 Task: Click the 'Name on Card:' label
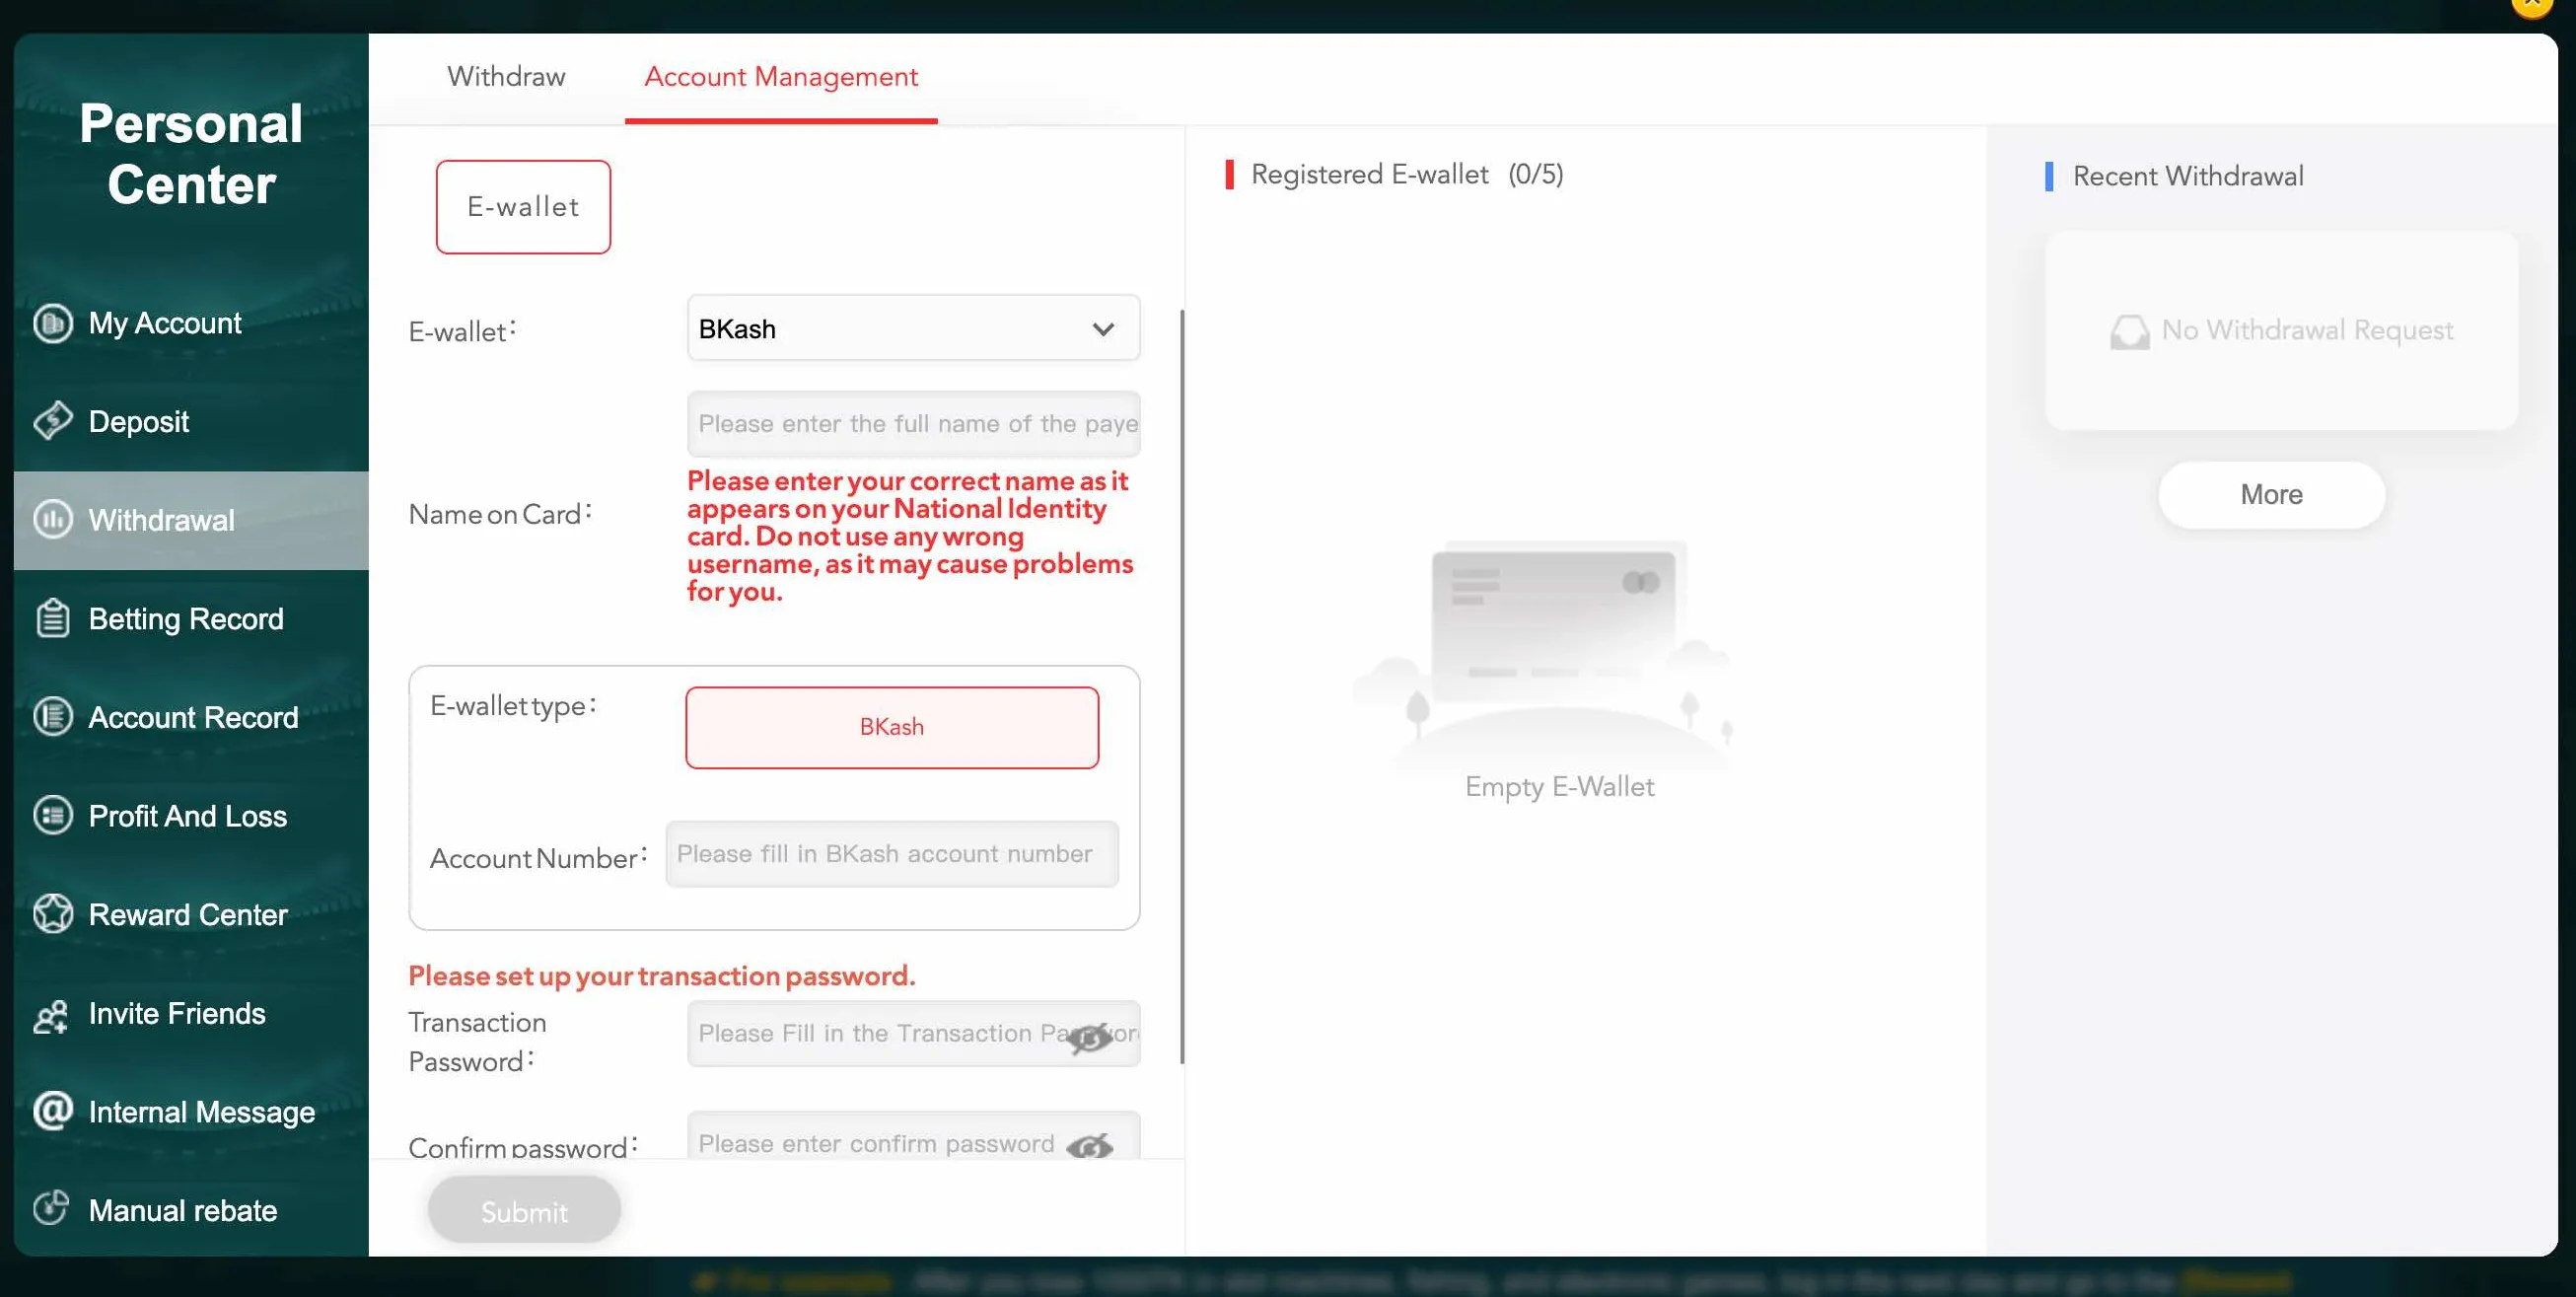click(500, 514)
